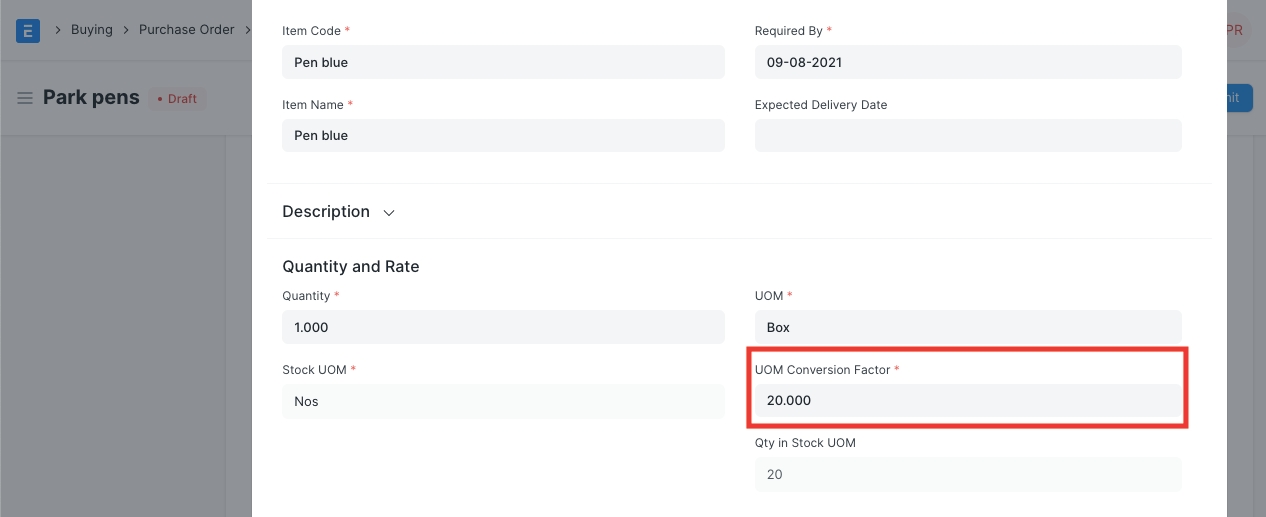Select the Item Code field

click(x=503, y=62)
